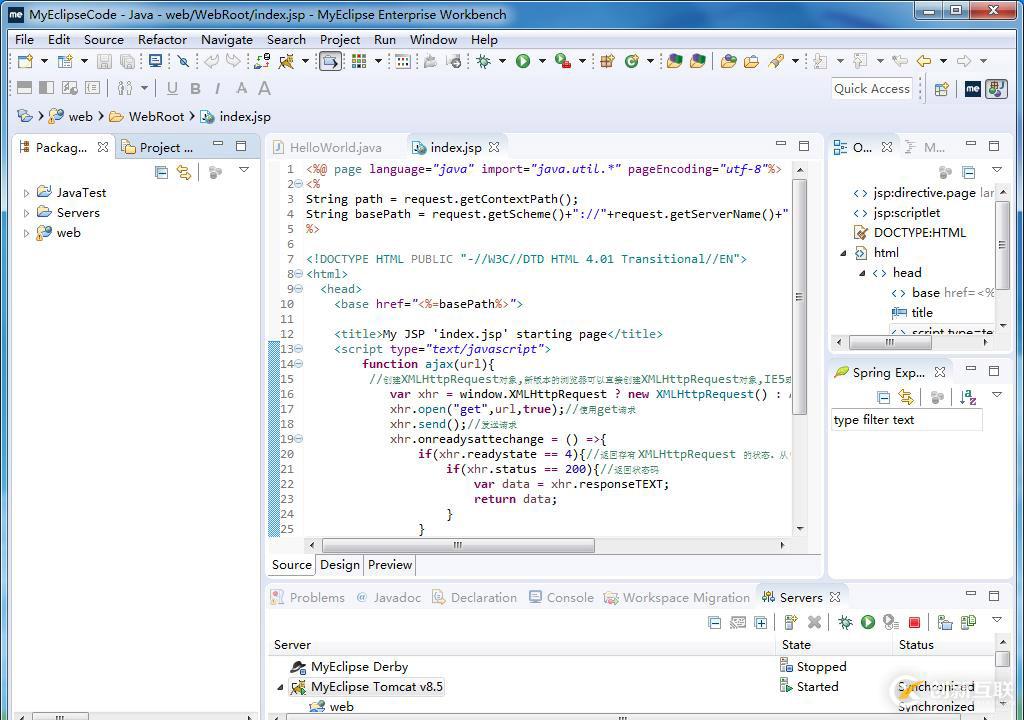Viewport: 1024px width, 720px height.
Task: Click the Quick Access field
Action: 872,89
